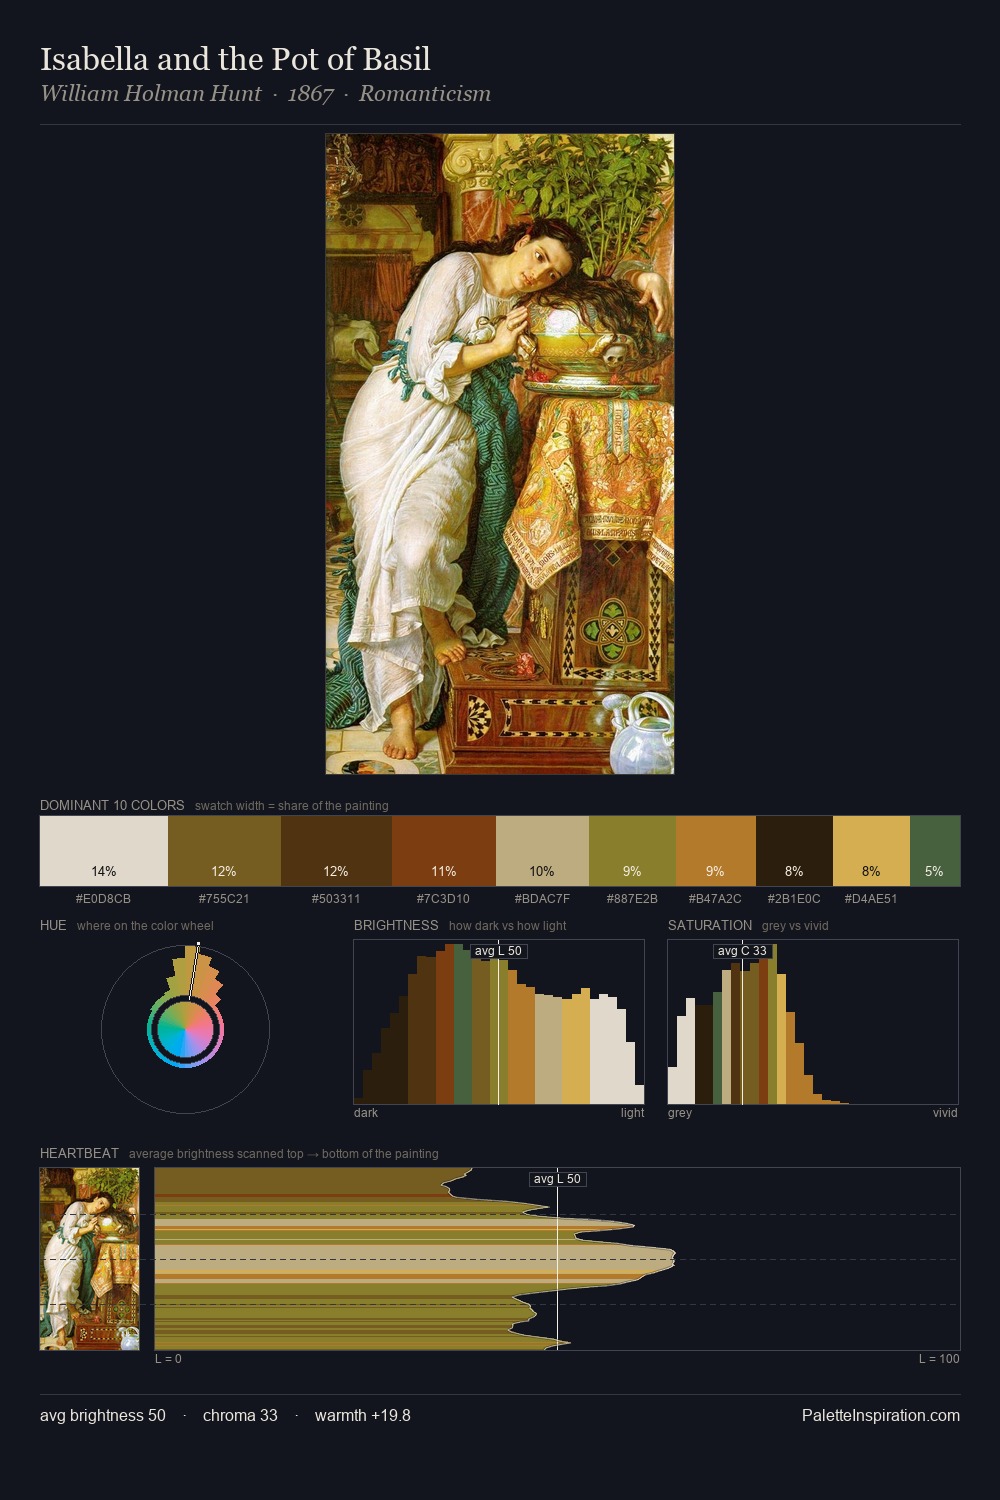Open the PaletteInspiration.com link
Viewport: 1000px width, 1500px height.
point(881,1415)
